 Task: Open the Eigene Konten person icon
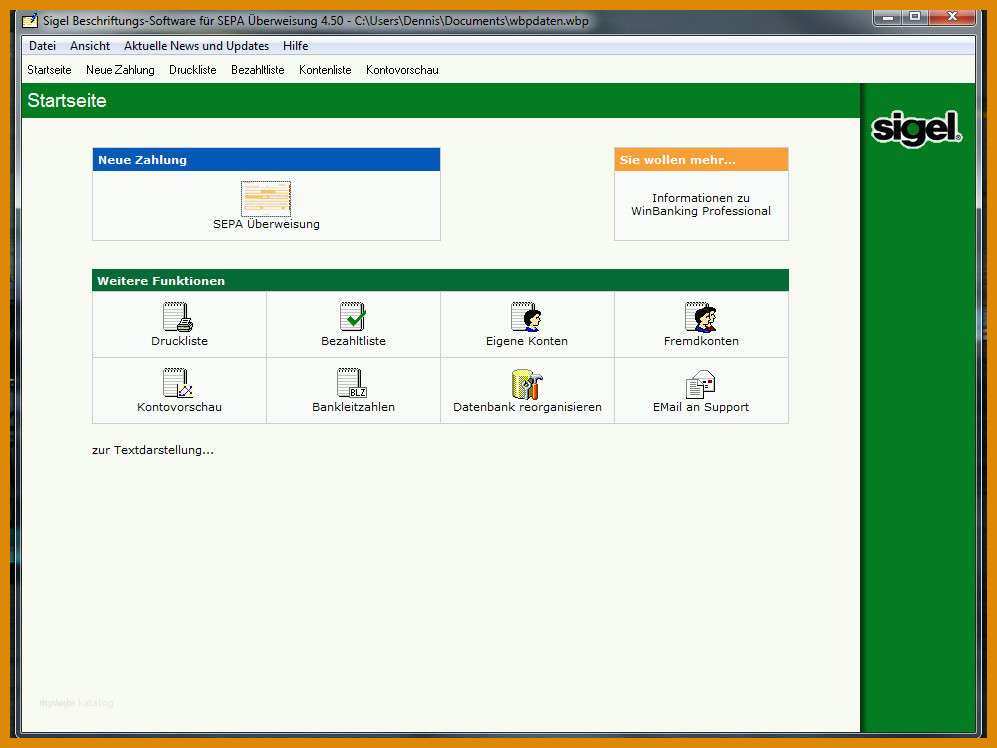pos(526,316)
